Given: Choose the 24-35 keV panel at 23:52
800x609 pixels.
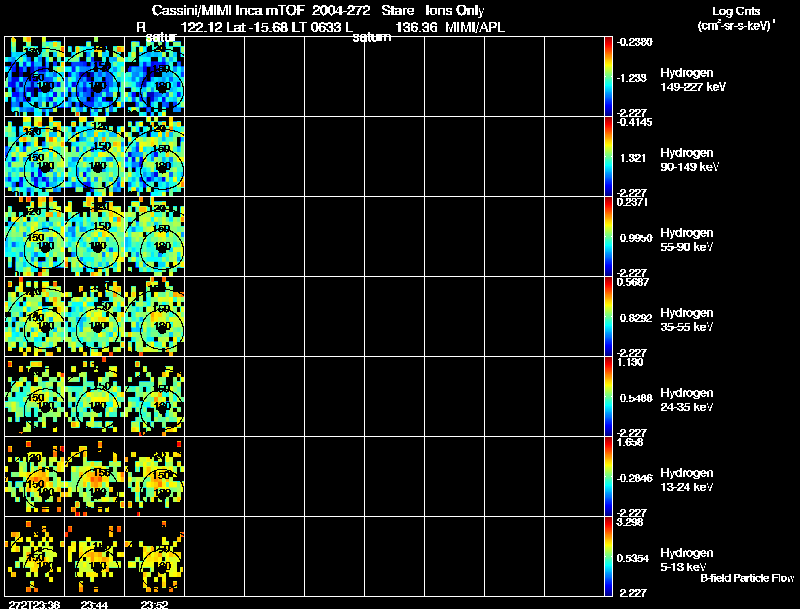Looking at the screenshot, I should tap(155, 397).
